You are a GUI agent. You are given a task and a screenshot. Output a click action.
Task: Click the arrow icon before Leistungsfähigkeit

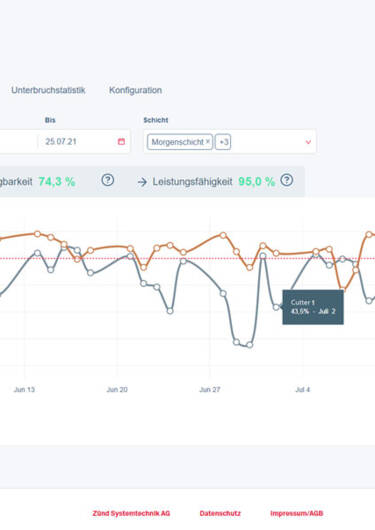(142, 182)
